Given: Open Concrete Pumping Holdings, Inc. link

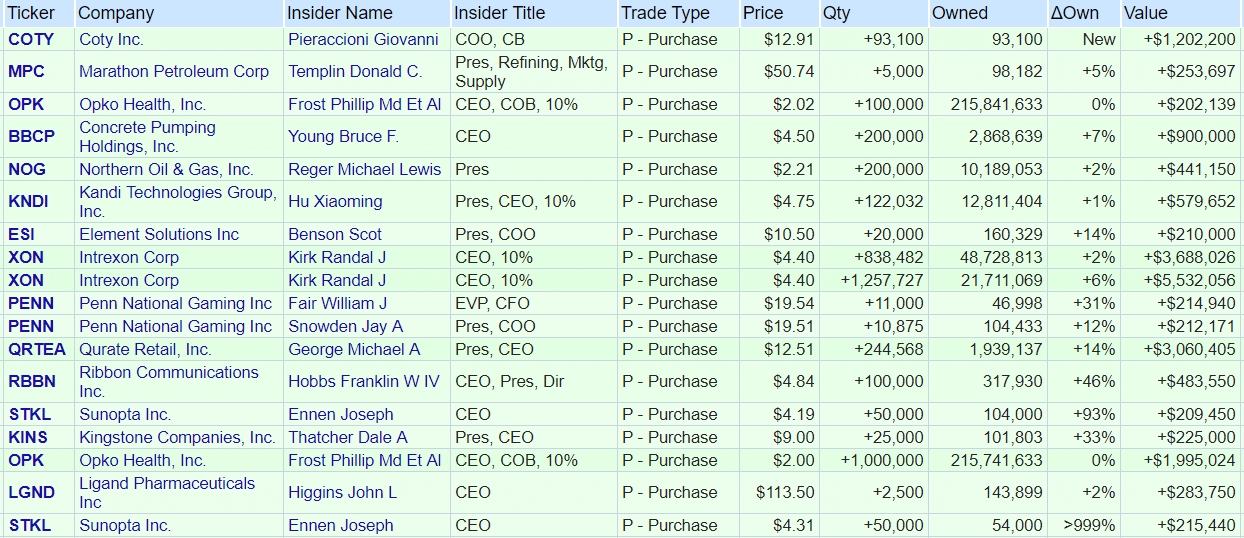Looking at the screenshot, I should click(x=148, y=136).
